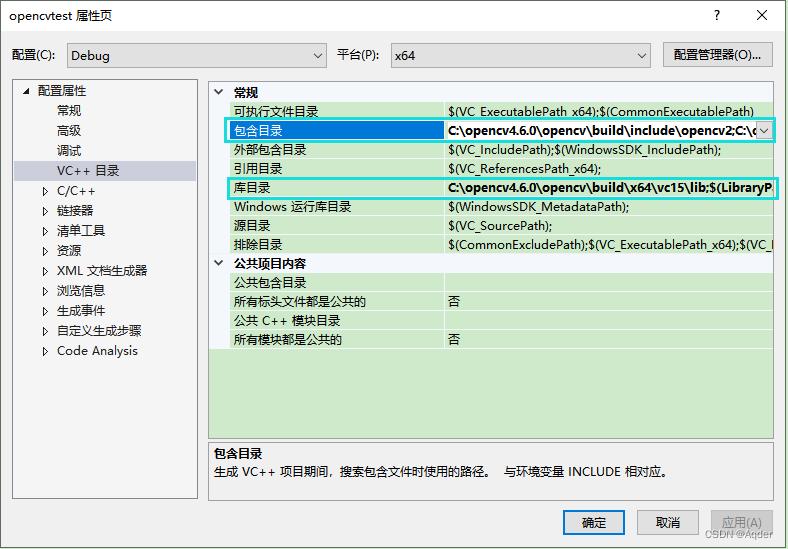Click the 确定 button
788x549 pixels.
pyautogui.click(x=594, y=522)
